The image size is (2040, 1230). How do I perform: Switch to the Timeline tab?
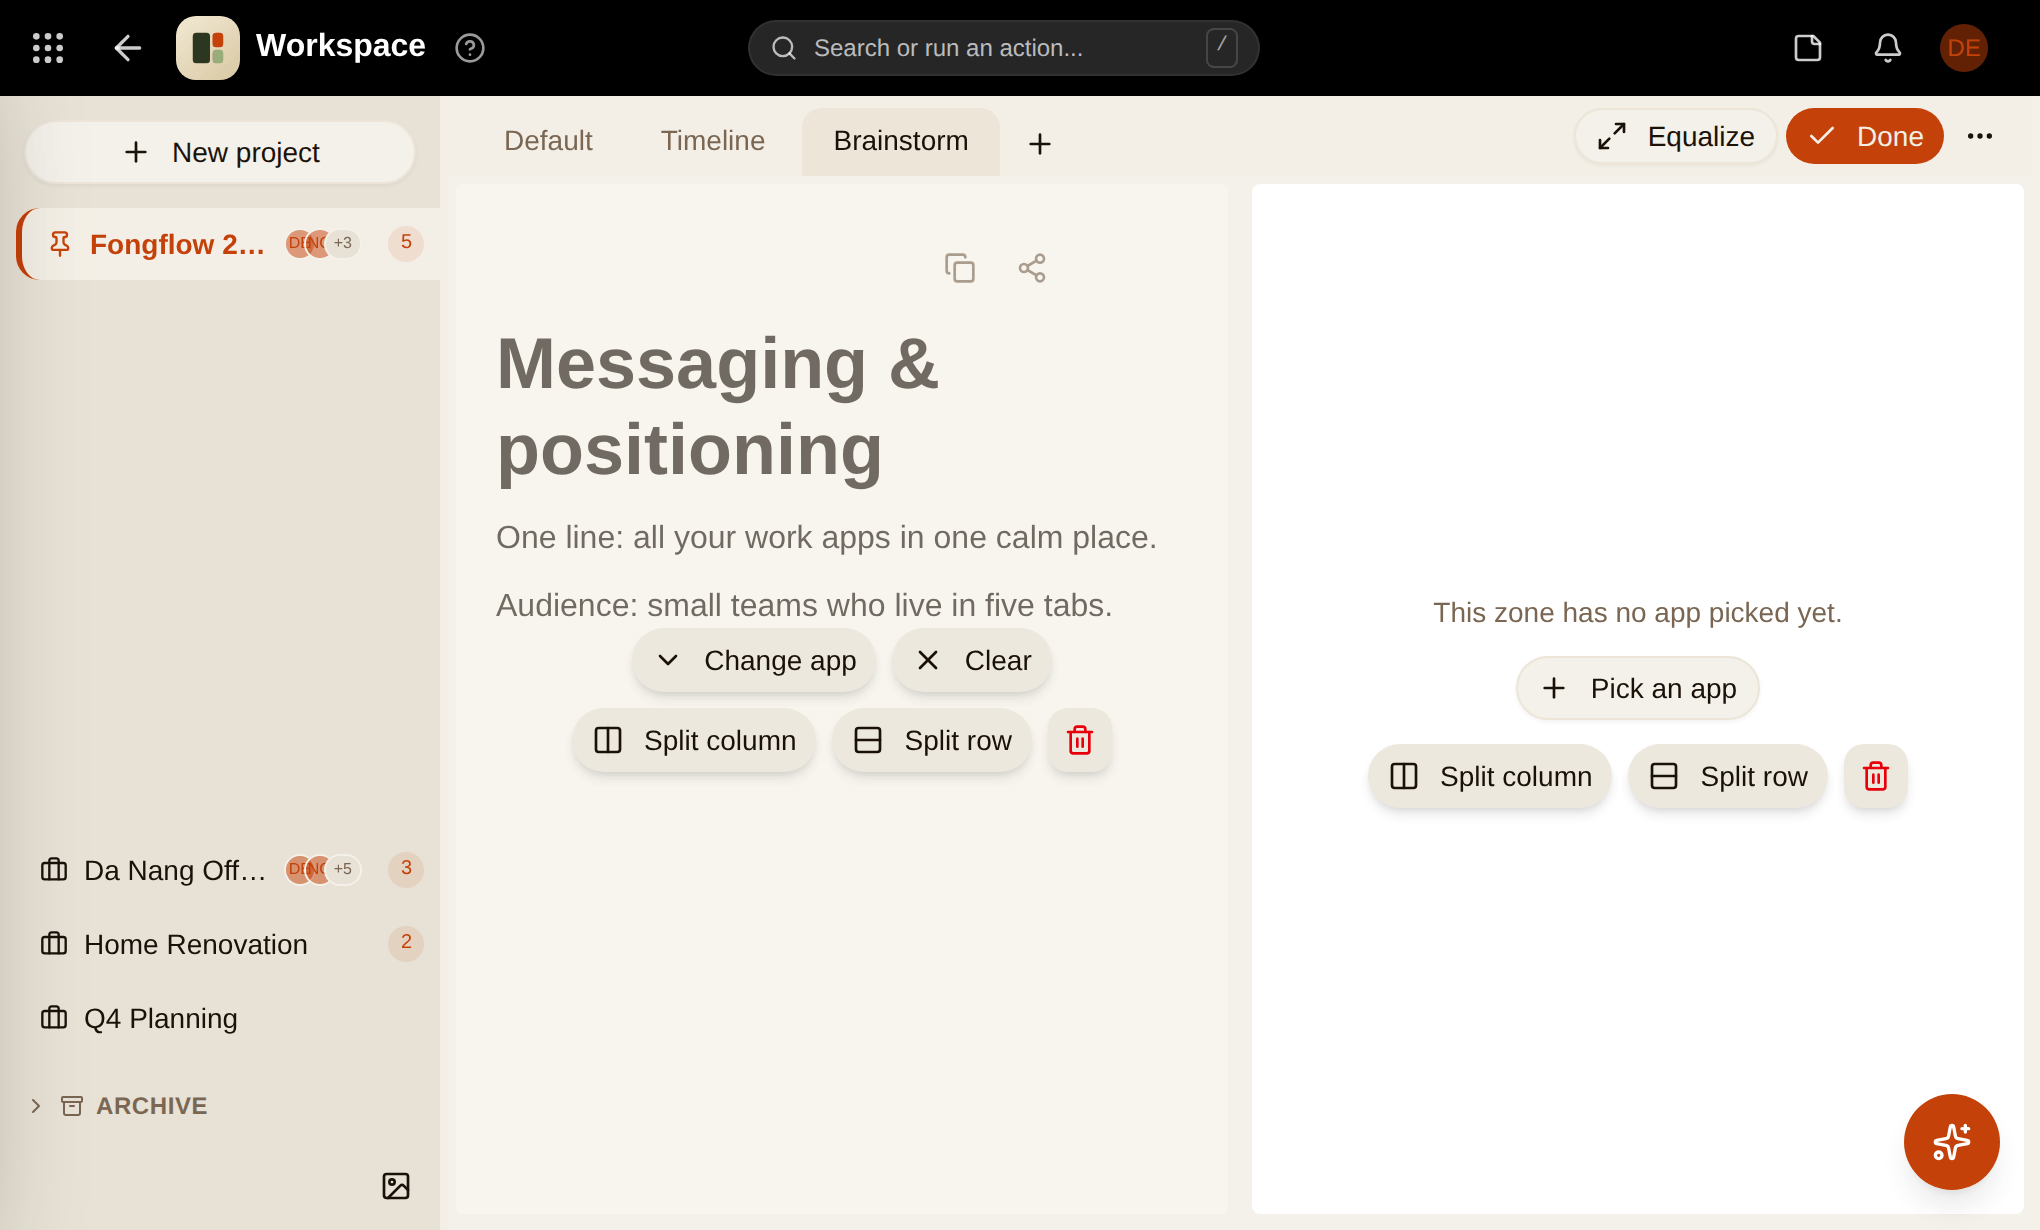click(713, 141)
